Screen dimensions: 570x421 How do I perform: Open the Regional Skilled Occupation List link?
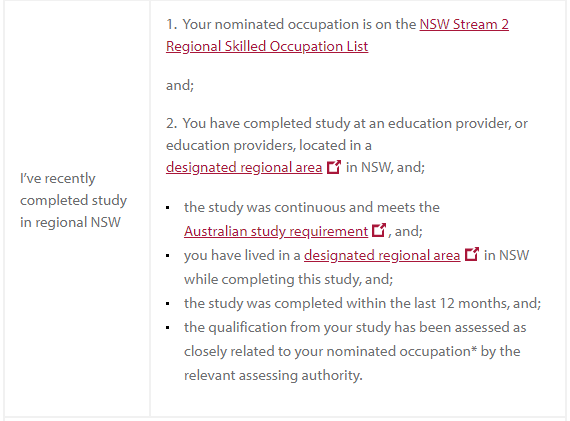267,47
